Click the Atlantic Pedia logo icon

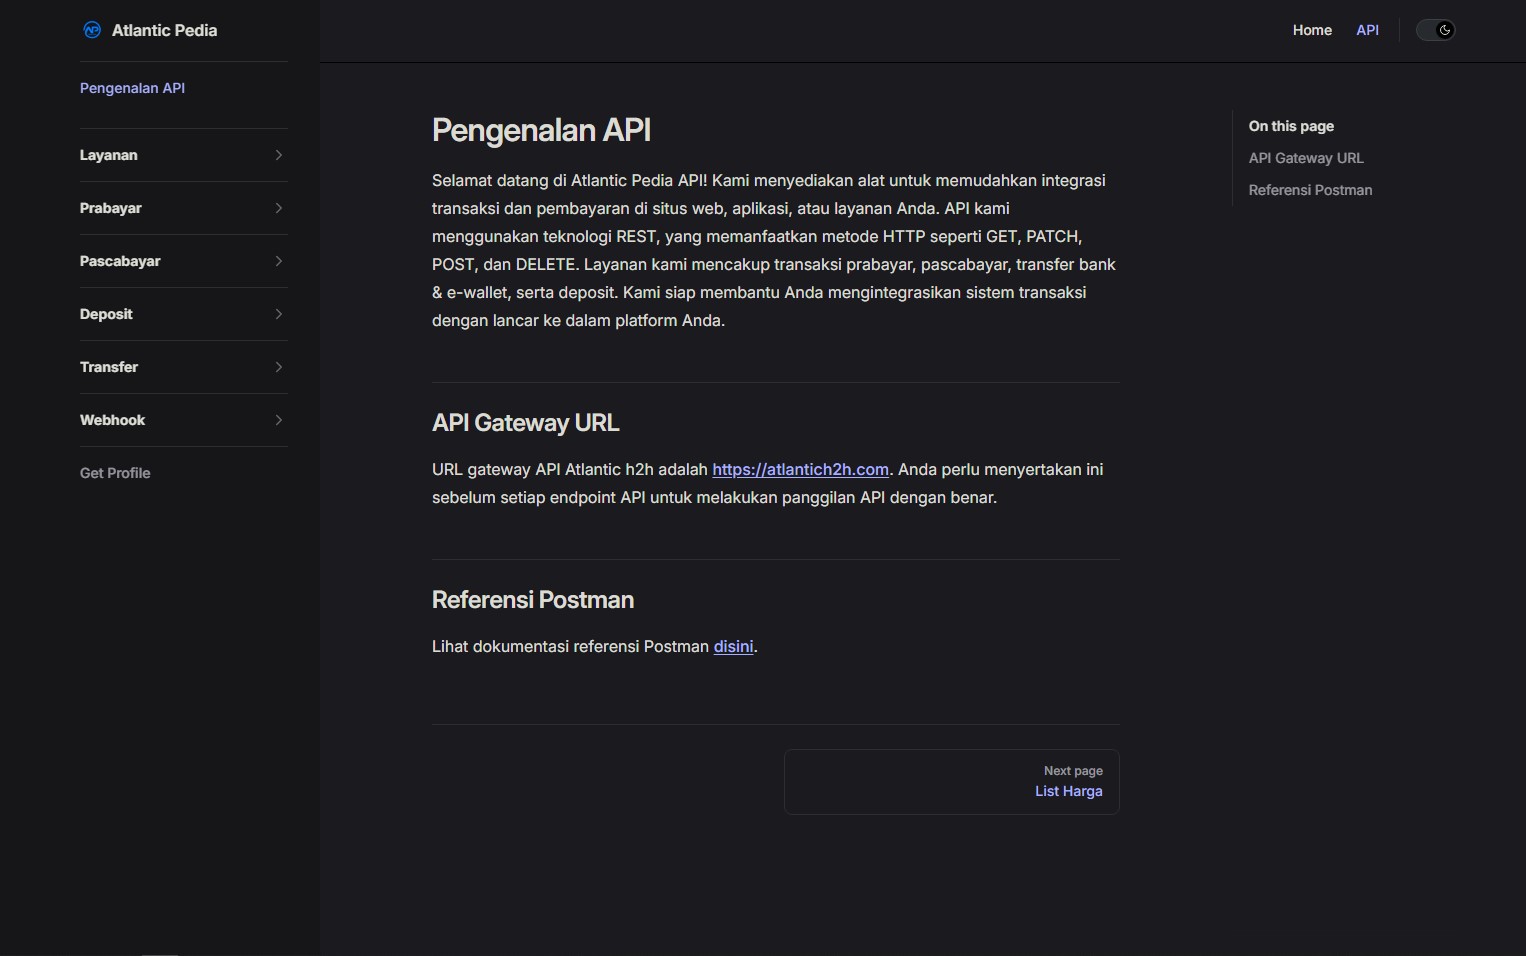tap(92, 30)
